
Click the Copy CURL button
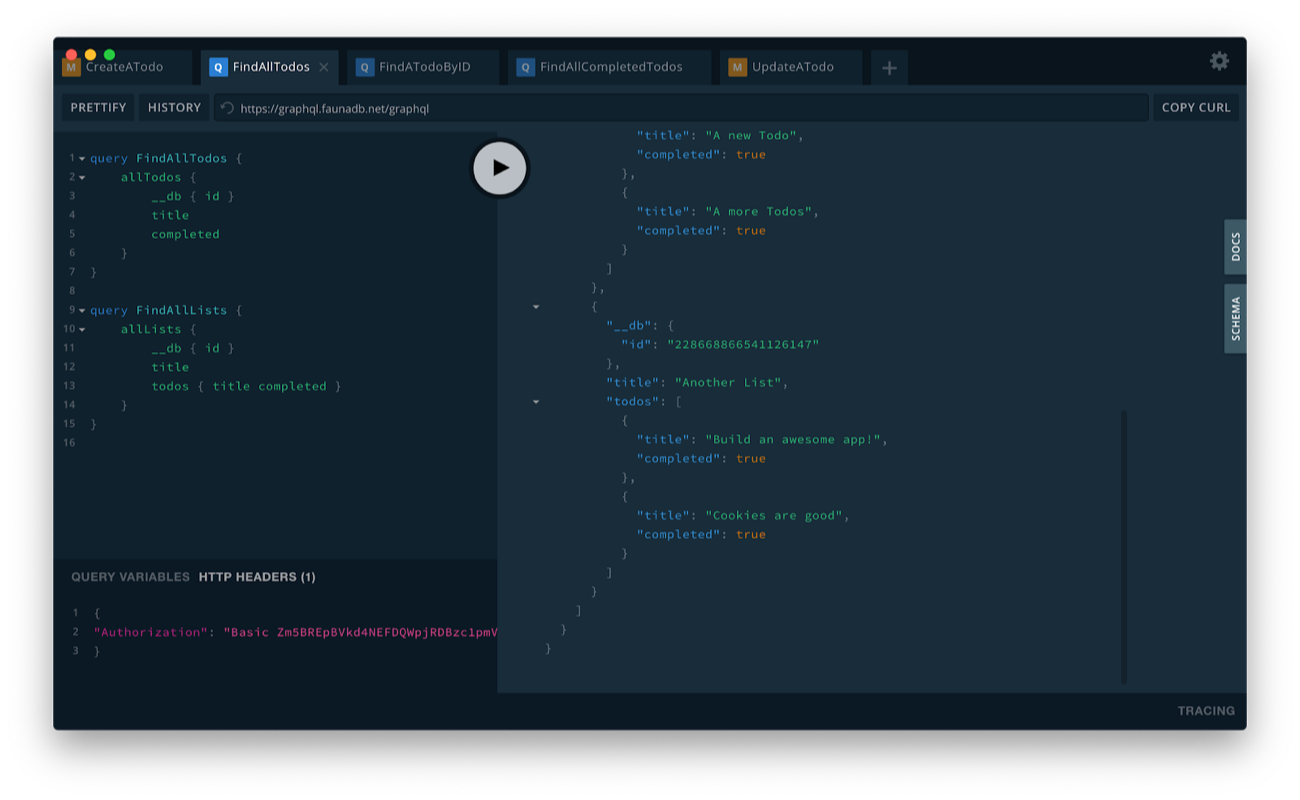coord(1196,108)
